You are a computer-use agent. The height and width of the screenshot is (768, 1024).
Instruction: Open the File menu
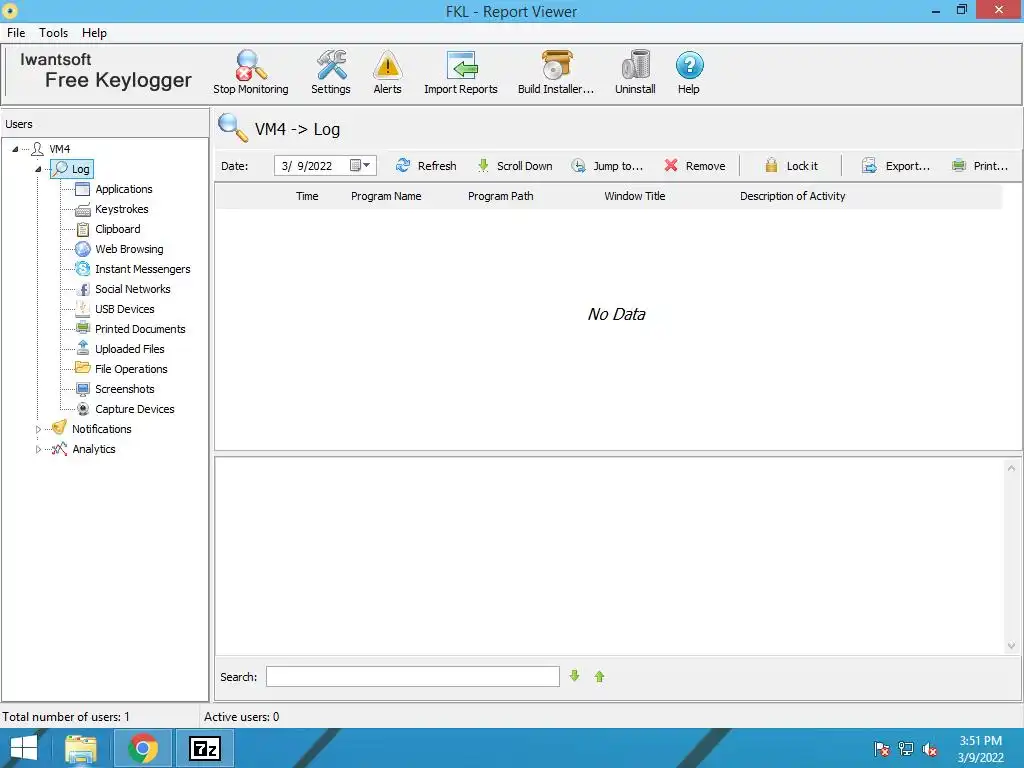point(16,33)
